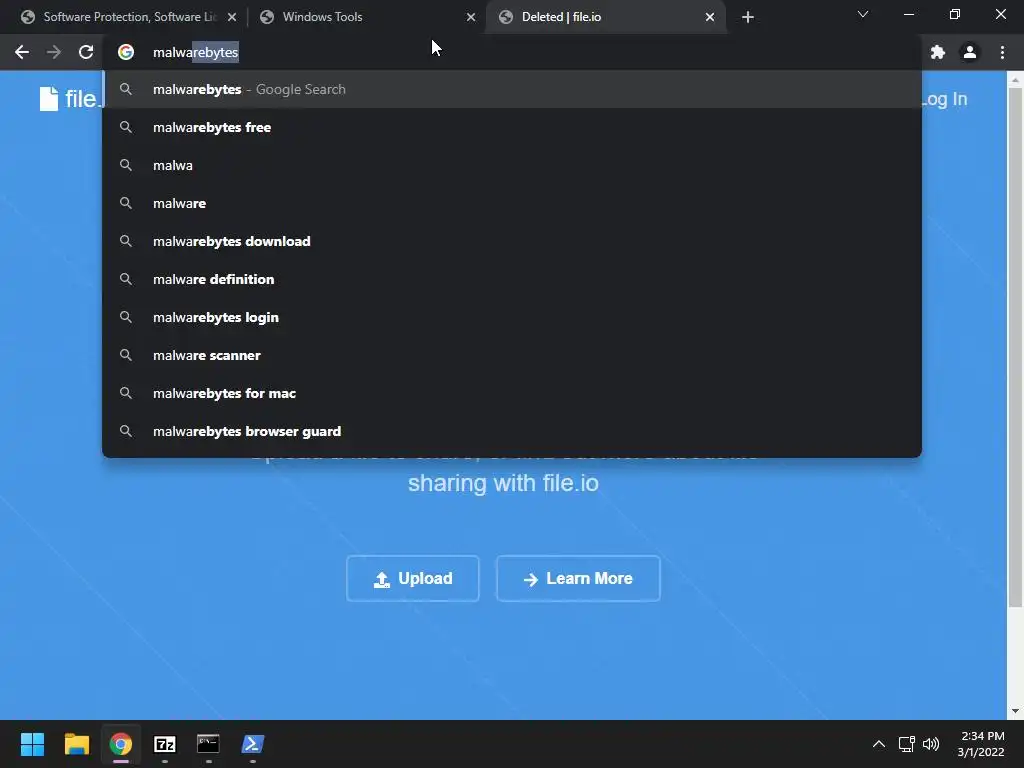Click the Upload button

pyautogui.click(x=413, y=579)
